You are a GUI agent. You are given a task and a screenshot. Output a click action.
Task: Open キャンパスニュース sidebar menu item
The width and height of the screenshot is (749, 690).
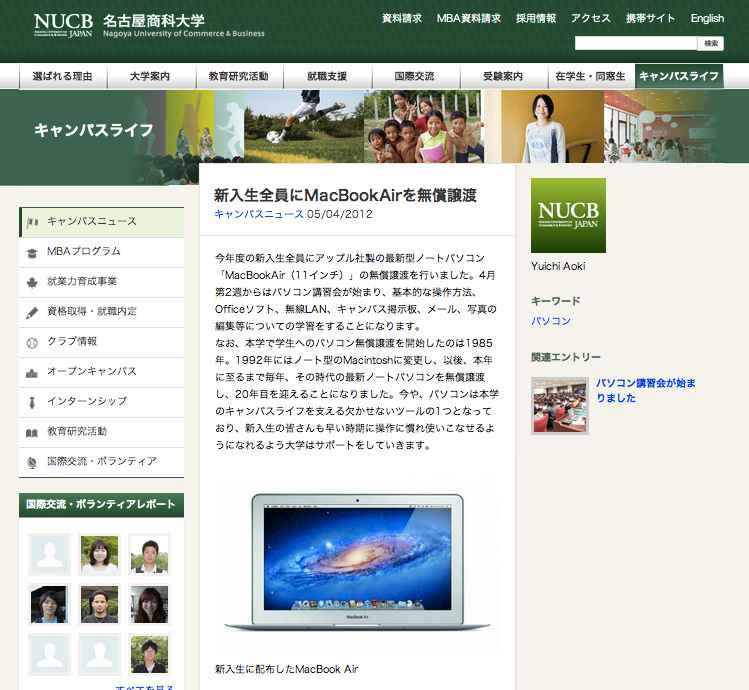101,222
